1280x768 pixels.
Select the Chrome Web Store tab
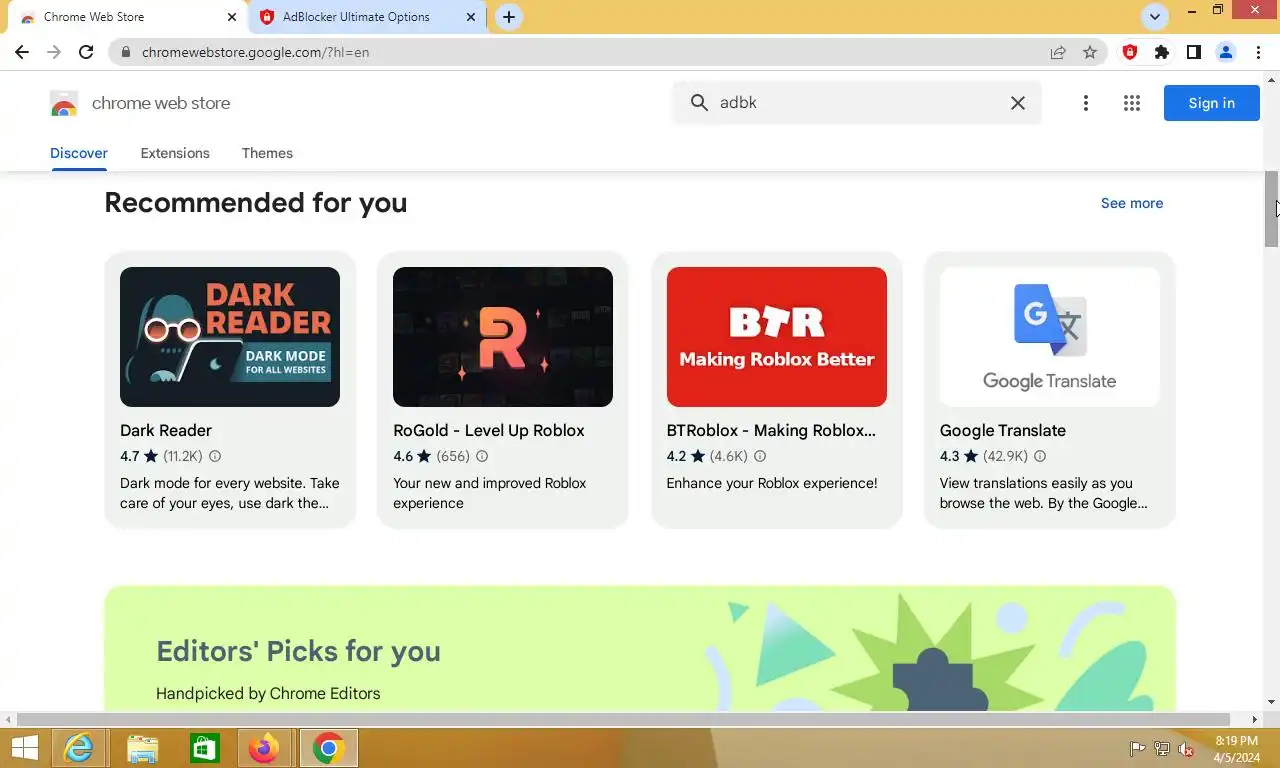126,17
